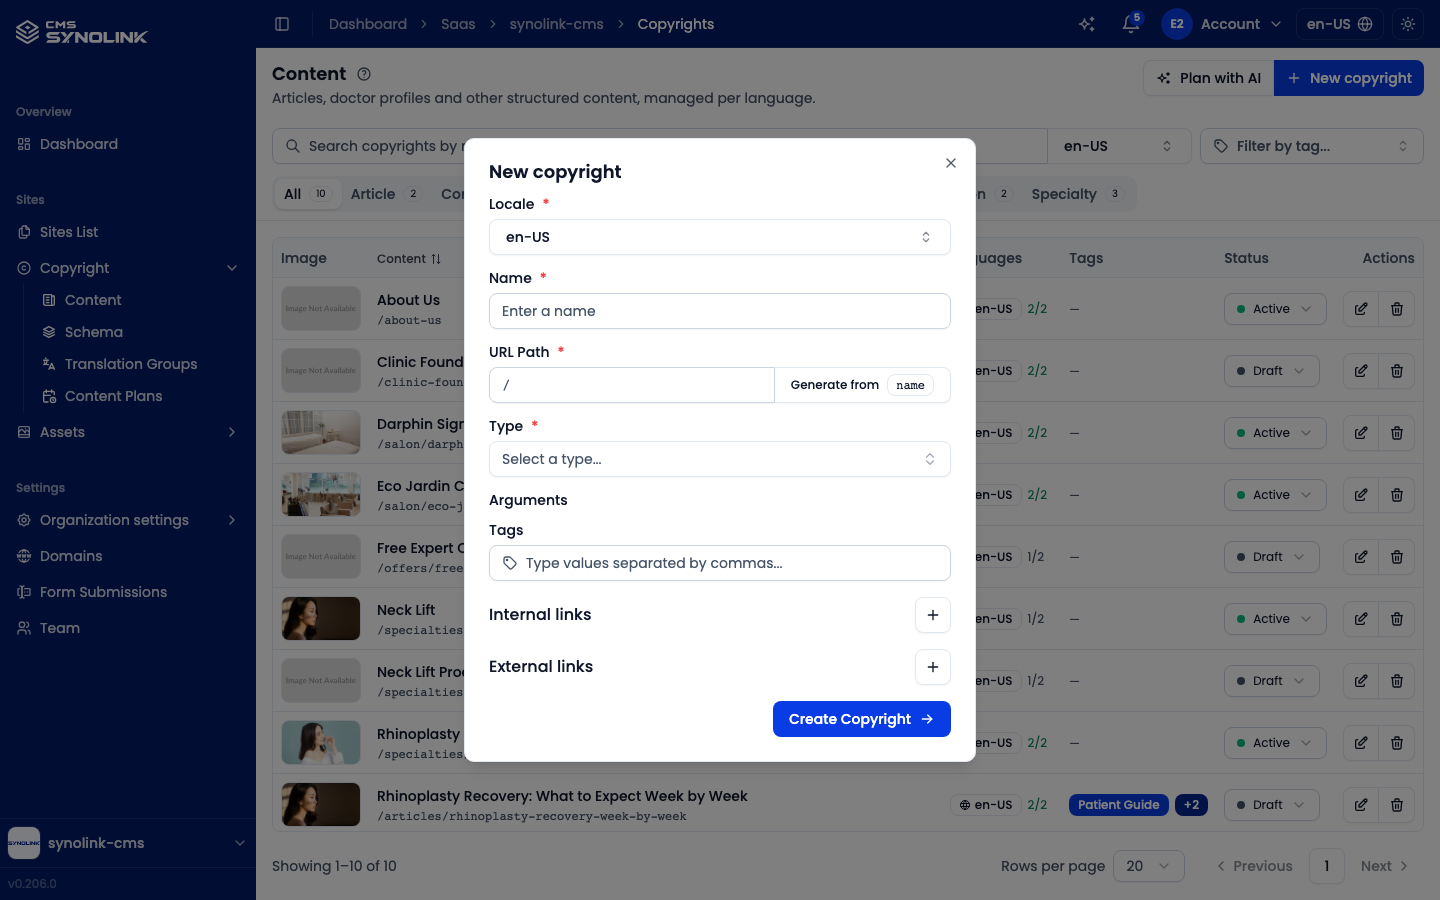Open the Filter by tag dropdown

(1312, 146)
